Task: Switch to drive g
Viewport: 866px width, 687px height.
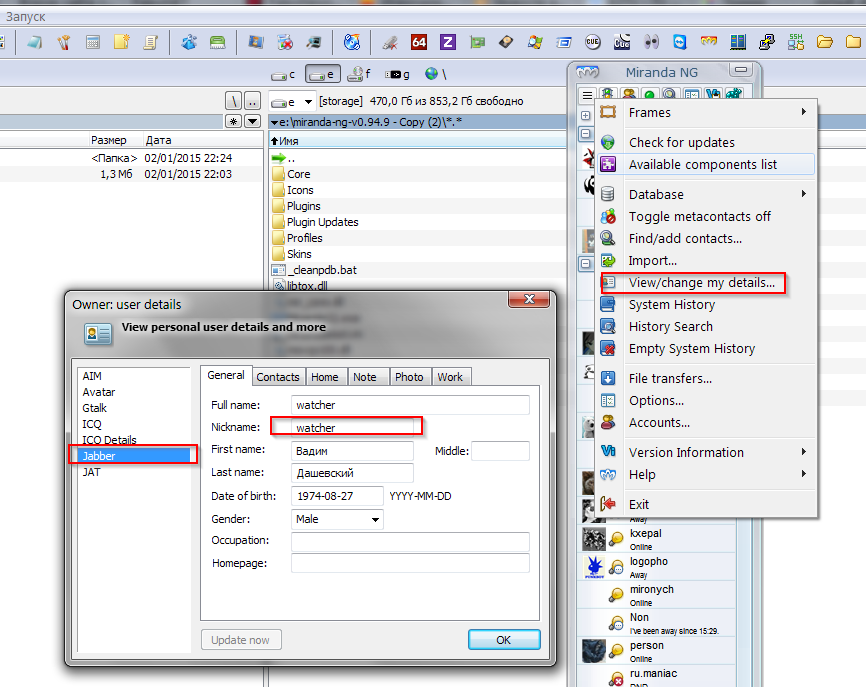Action: coord(398,74)
